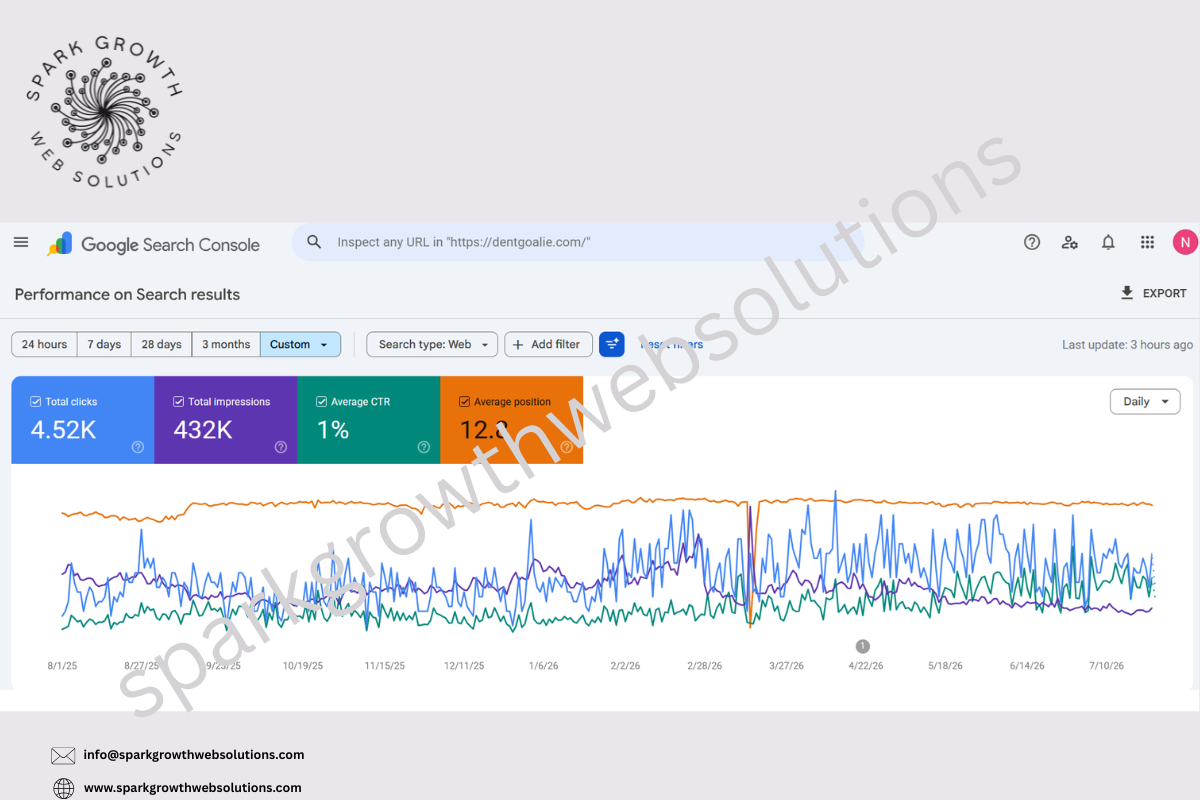Click the blue filter rows icon
This screenshot has width=1200, height=800.
(x=612, y=344)
